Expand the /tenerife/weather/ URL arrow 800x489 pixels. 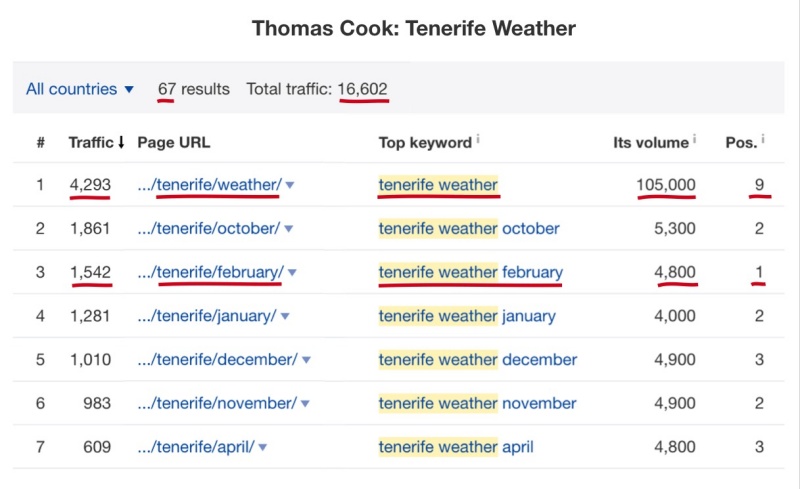pyautogui.click(x=290, y=185)
